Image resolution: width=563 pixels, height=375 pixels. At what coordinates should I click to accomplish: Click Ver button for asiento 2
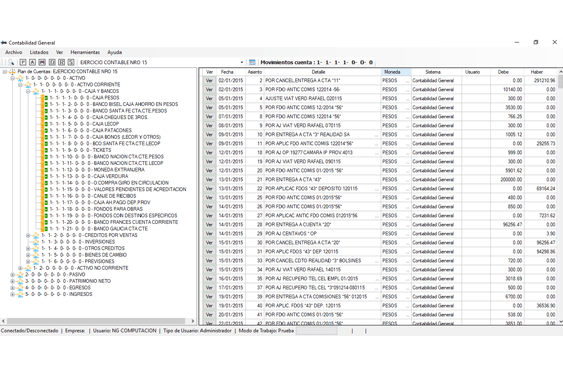point(209,80)
